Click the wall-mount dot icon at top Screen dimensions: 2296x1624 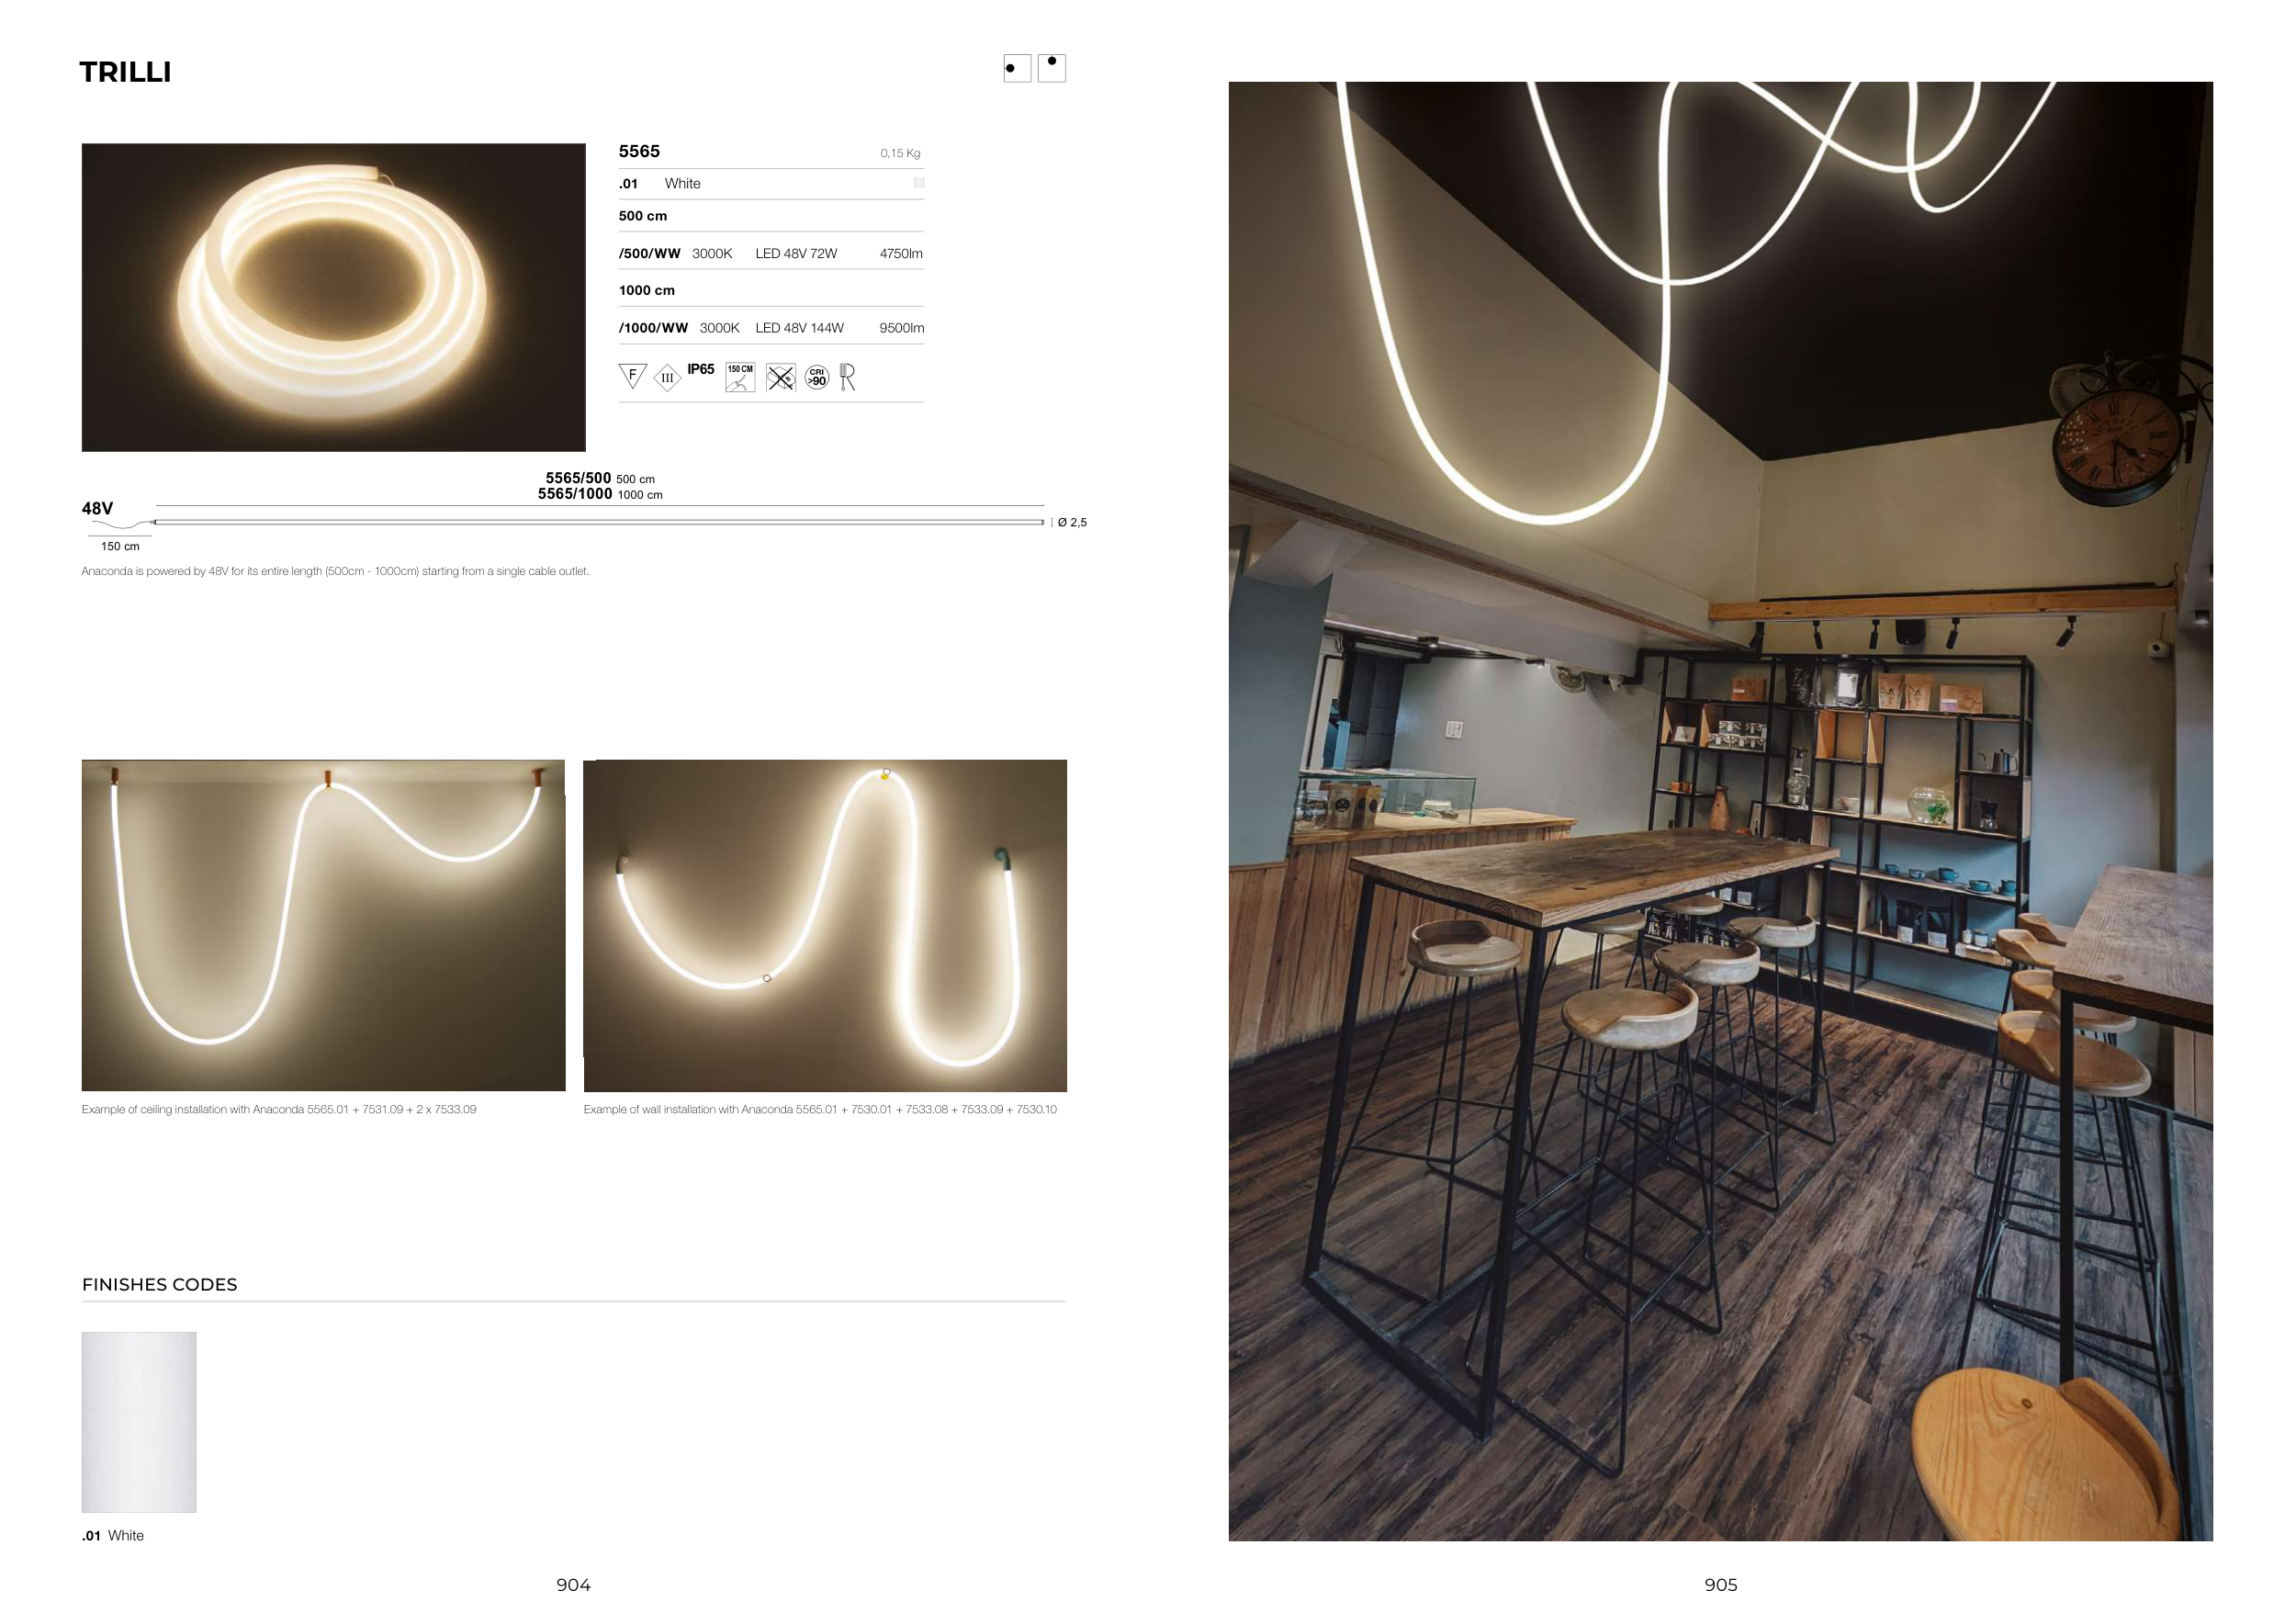pyautogui.click(x=1017, y=68)
